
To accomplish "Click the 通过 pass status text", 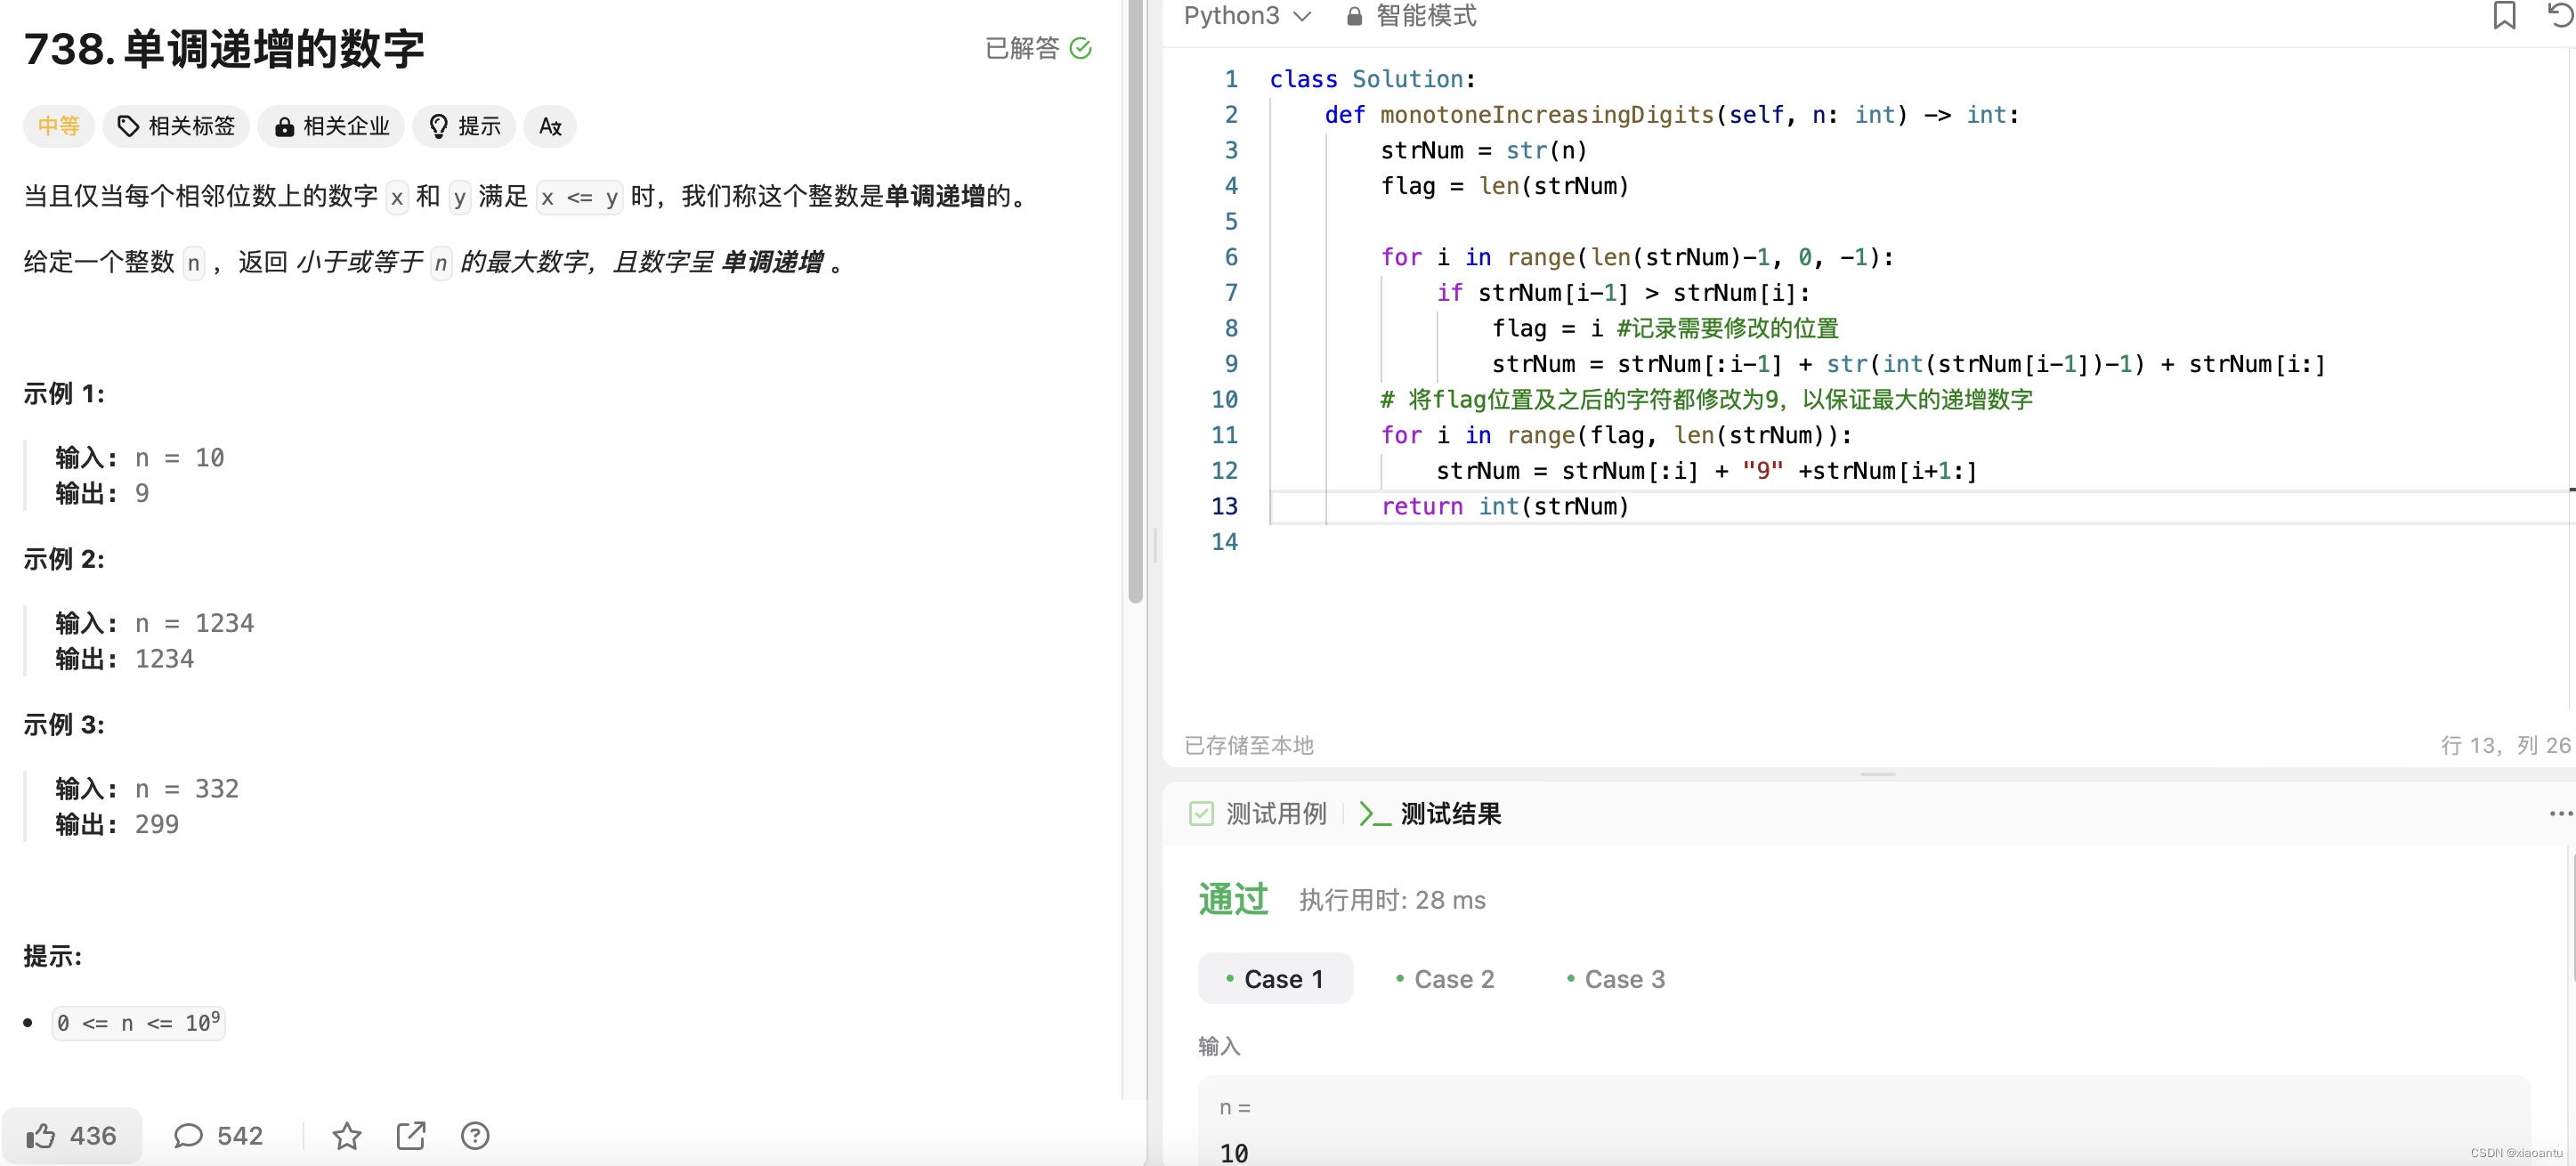I will tap(1233, 899).
